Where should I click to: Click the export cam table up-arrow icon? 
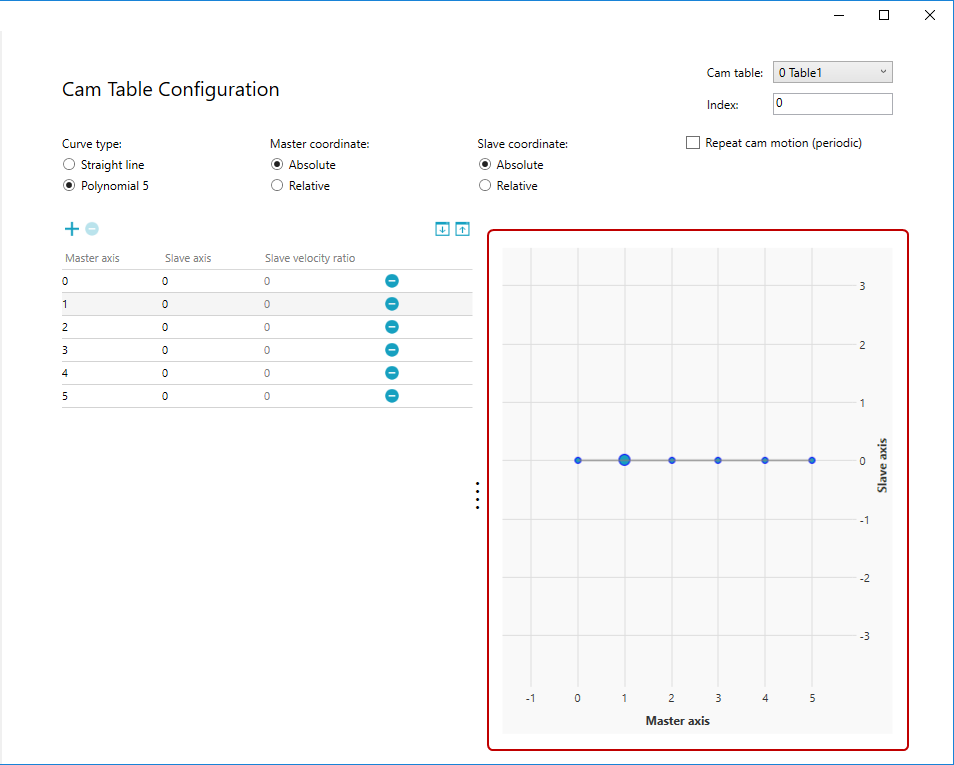coord(462,229)
